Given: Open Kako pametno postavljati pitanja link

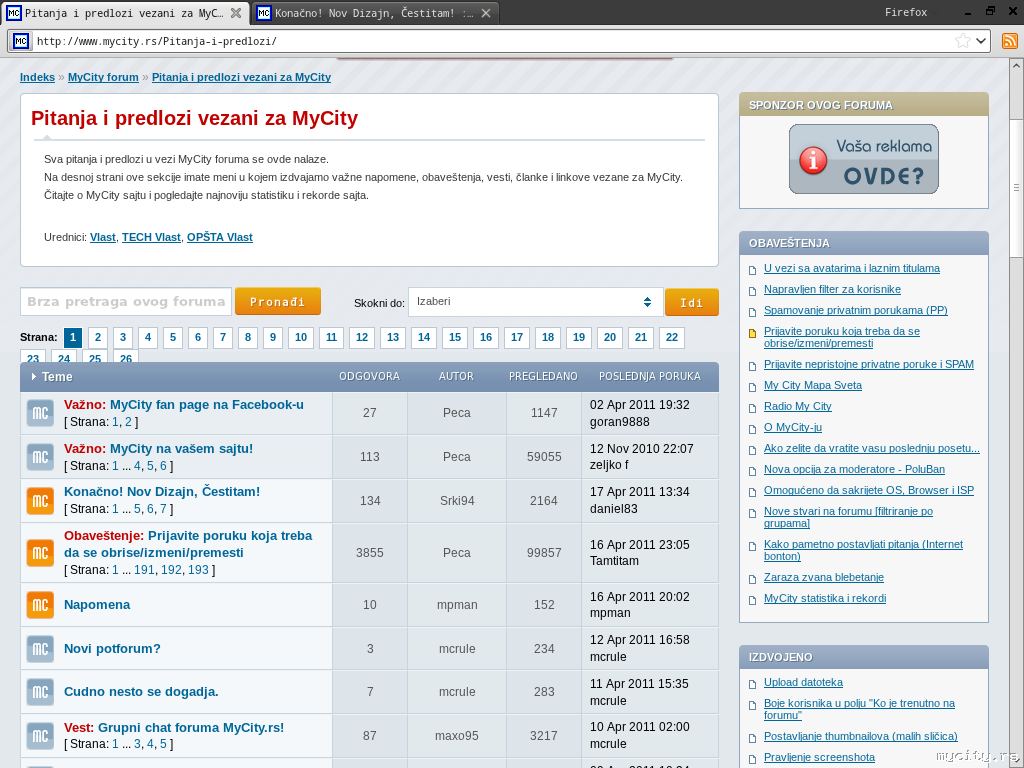Looking at the screenshot, I should coord(863,550).
